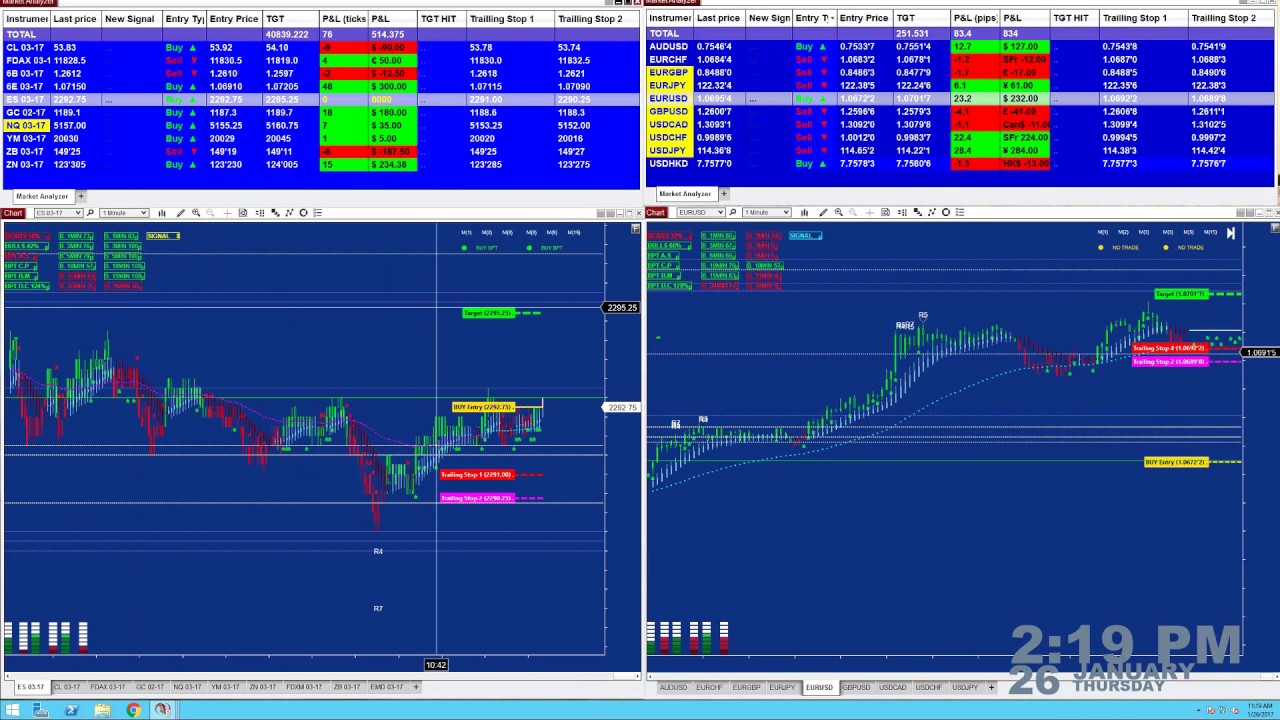
Task: Zoom in on the EURUSD chart
Action: tap(838, 212)
